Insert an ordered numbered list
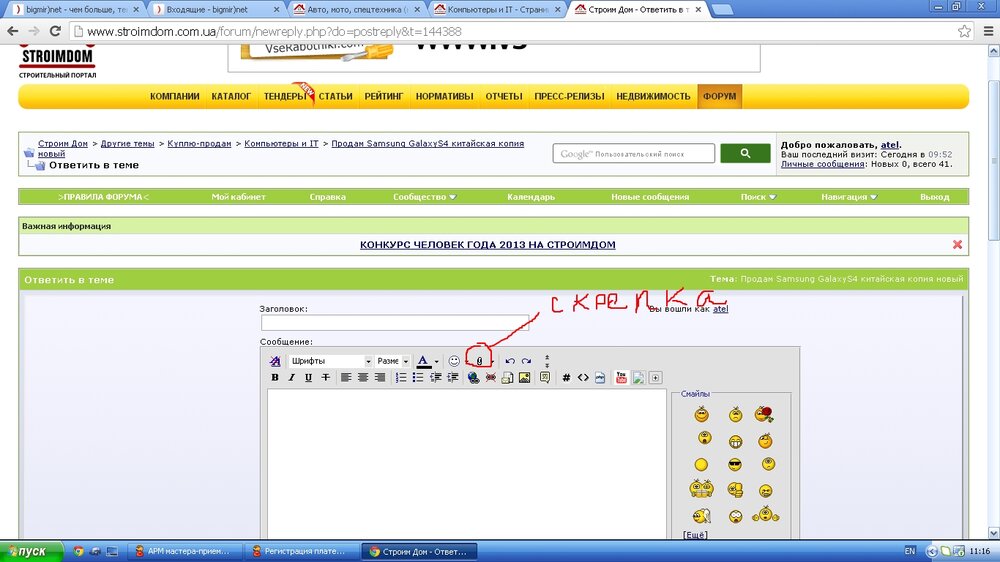The width and height of the screenshot is (1000, 562). (401, 378)
